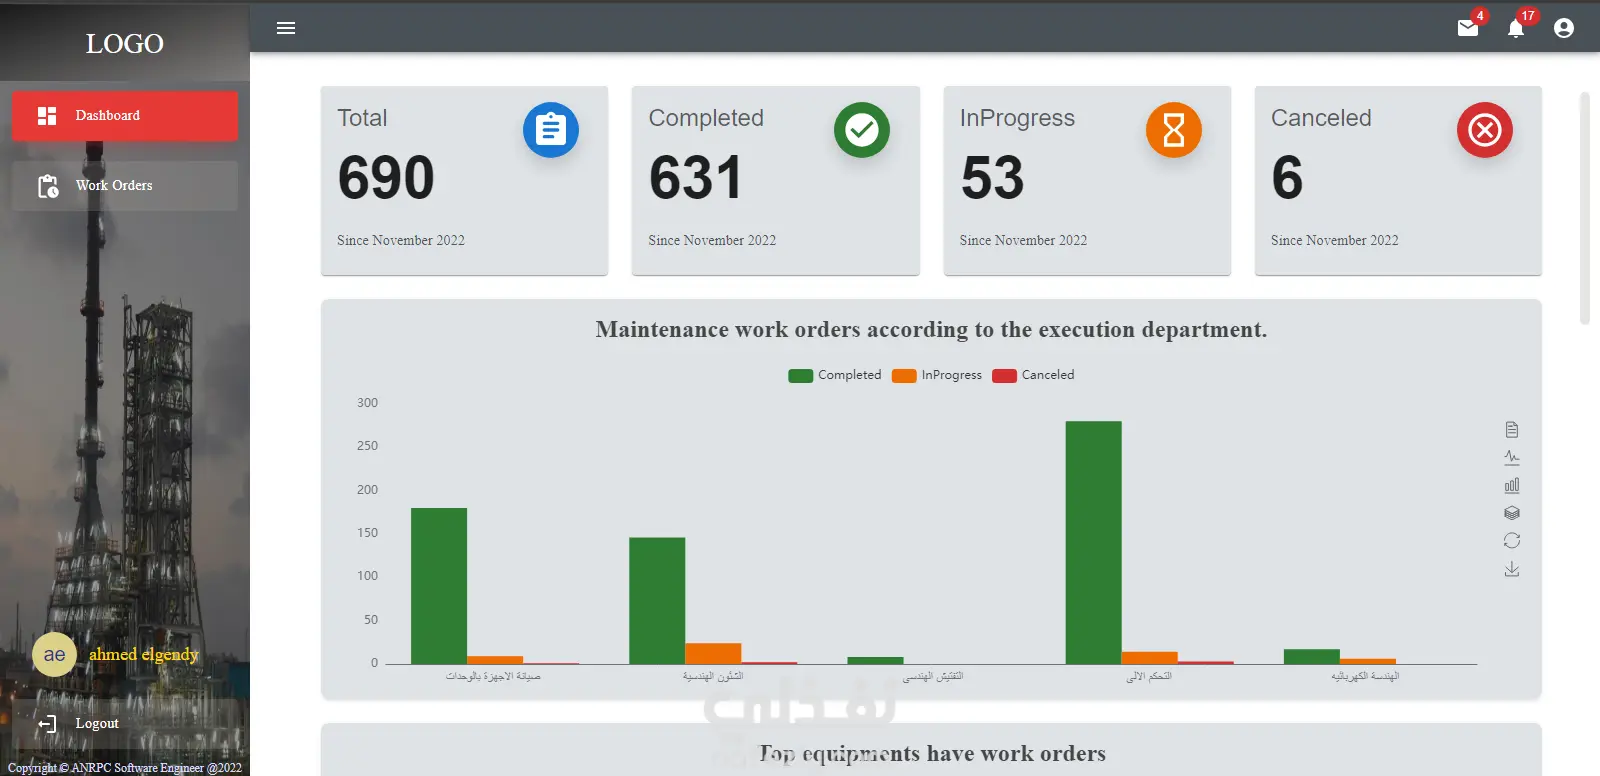The image size is (1600, 776).
Task: Open the hamburger menu in top bar
Action: click(x=286, y=28)
